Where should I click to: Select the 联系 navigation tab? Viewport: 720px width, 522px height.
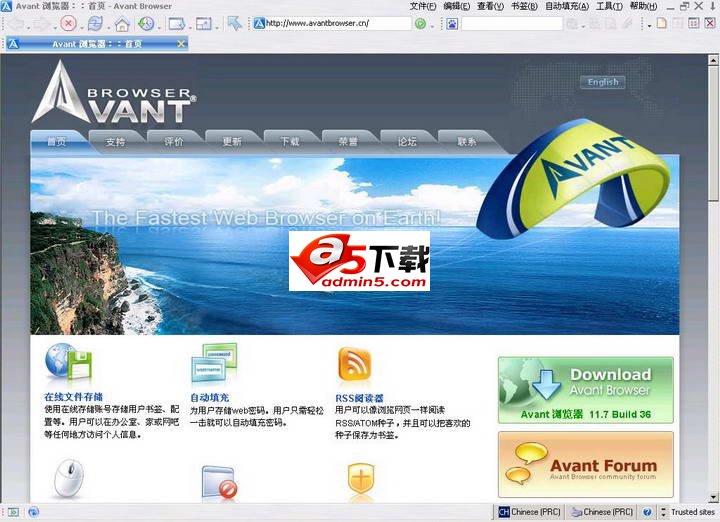[467, 142]
